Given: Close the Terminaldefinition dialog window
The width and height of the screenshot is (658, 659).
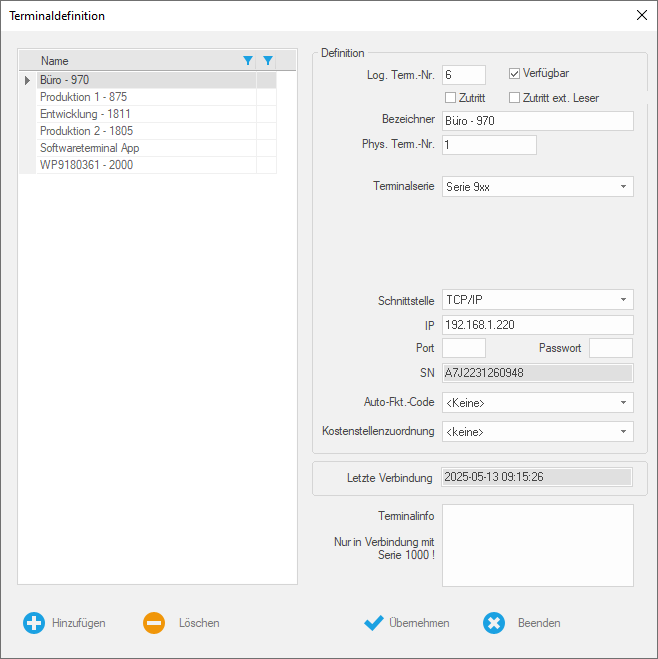Looking at the screenshot, I should (641, 15).
